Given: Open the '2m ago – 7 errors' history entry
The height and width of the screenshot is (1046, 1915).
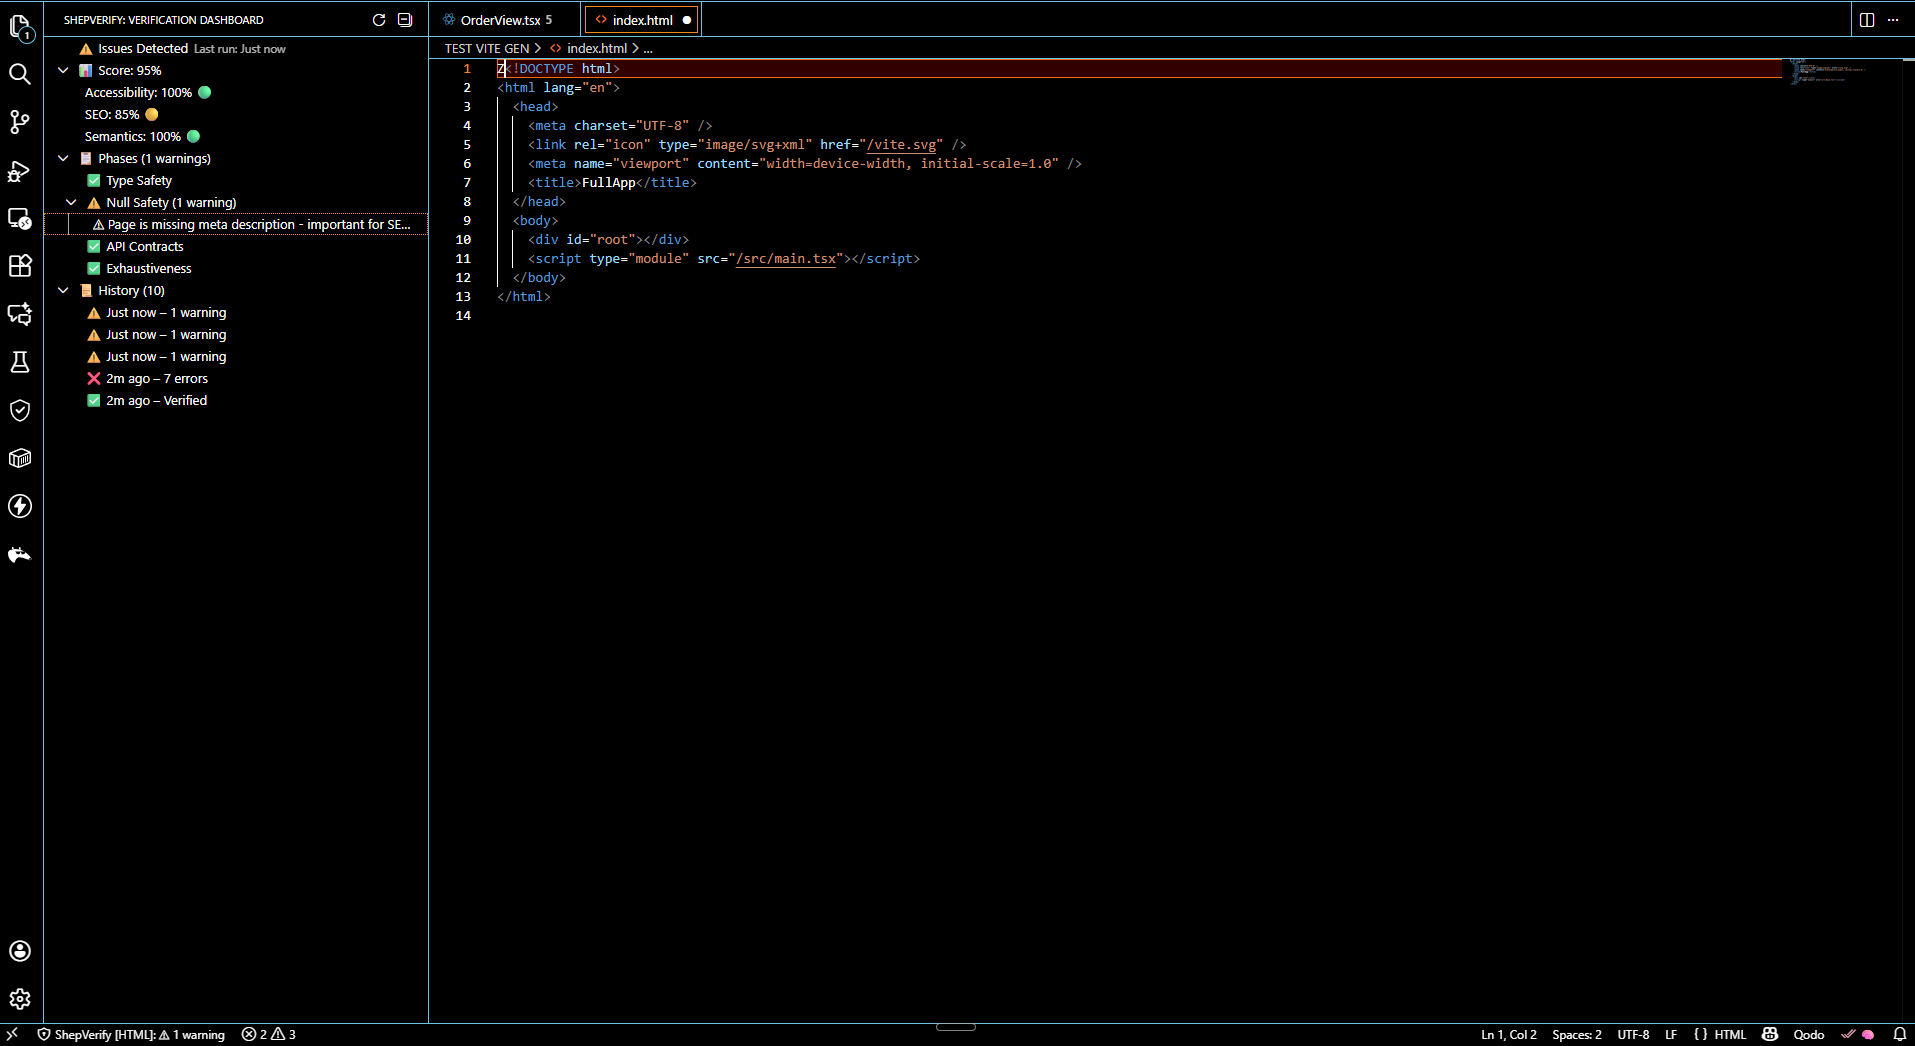Looking at the screenshot, I should click(236, 378).
